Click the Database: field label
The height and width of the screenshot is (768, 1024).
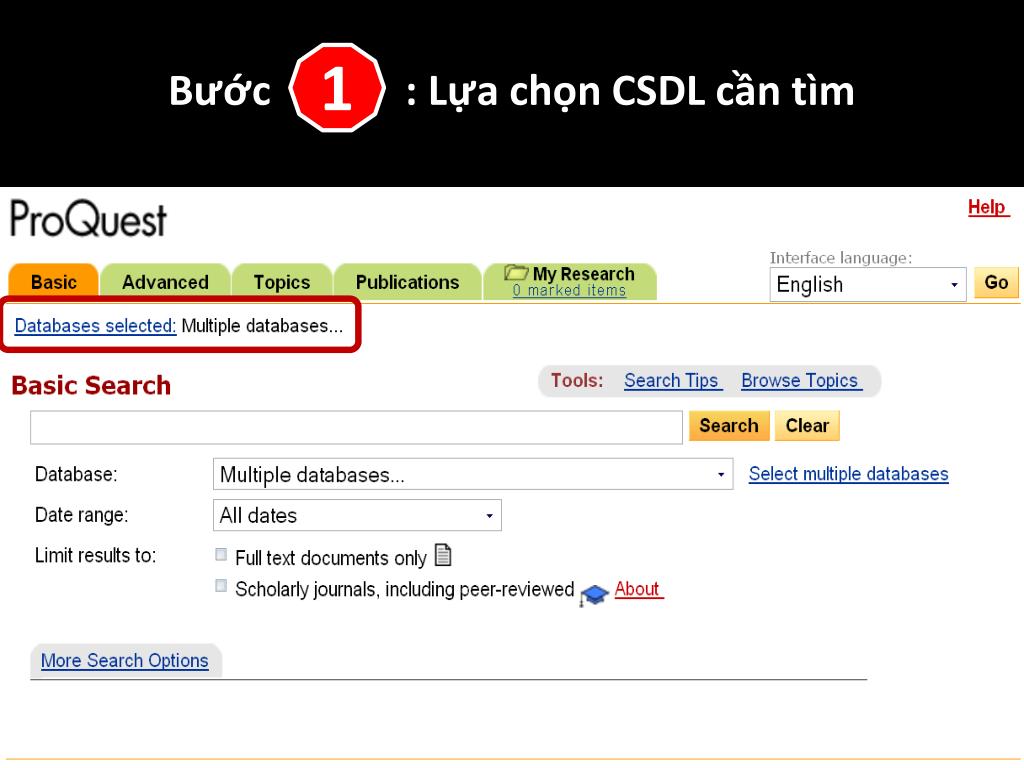tap(76, 474)
